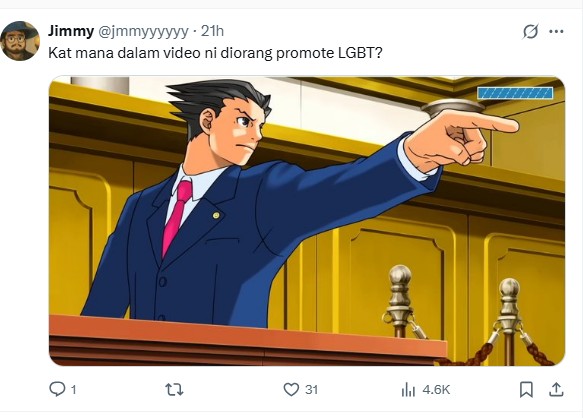Click the blue striped gauge in the image
This screenshot has height=418, width=583.
515,93
